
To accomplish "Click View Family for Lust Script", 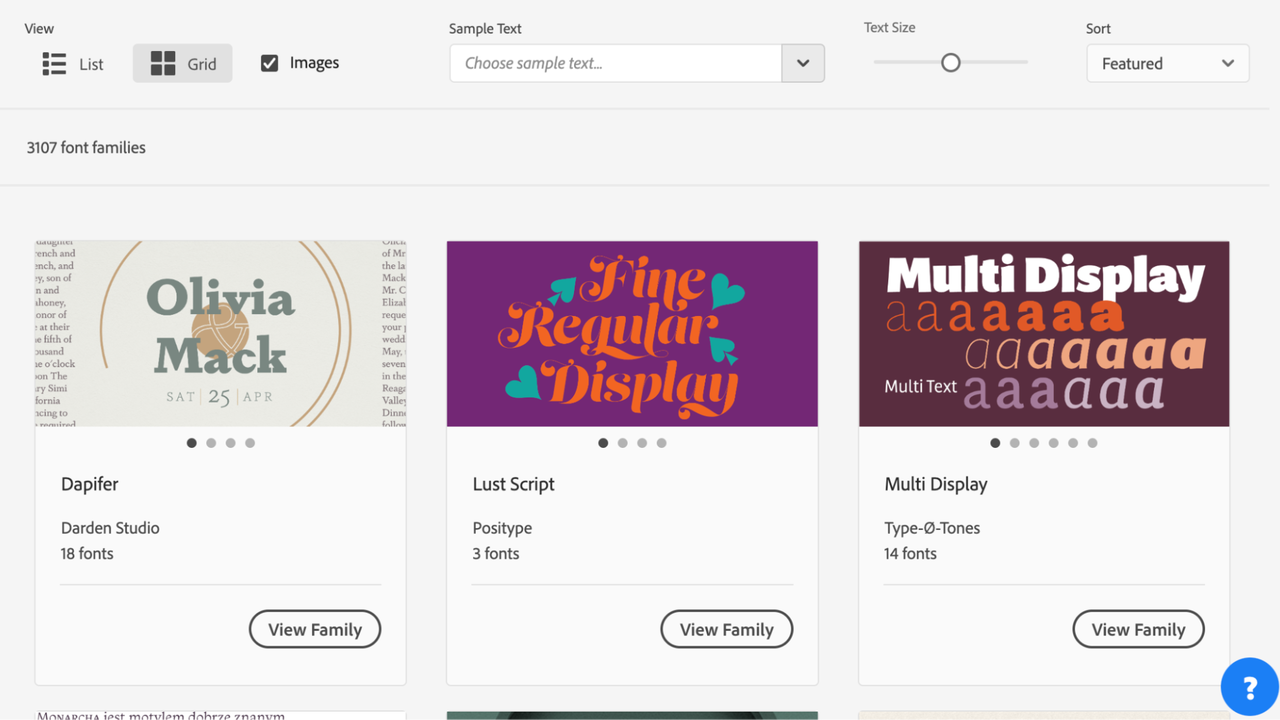I will (x=726, y=629).
